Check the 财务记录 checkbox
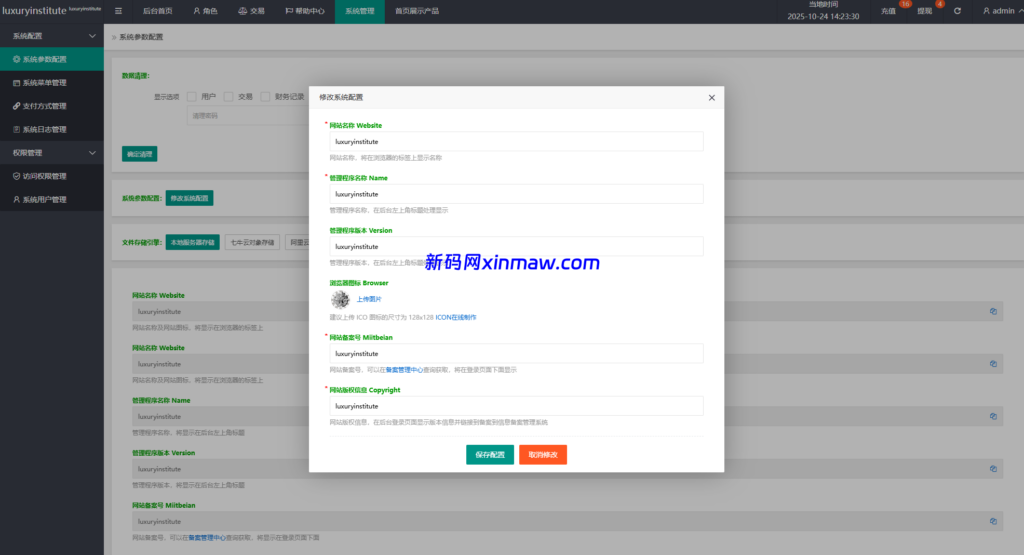Image resolution: width=1024 pixels, height=555 pixels. pos(265,97)
